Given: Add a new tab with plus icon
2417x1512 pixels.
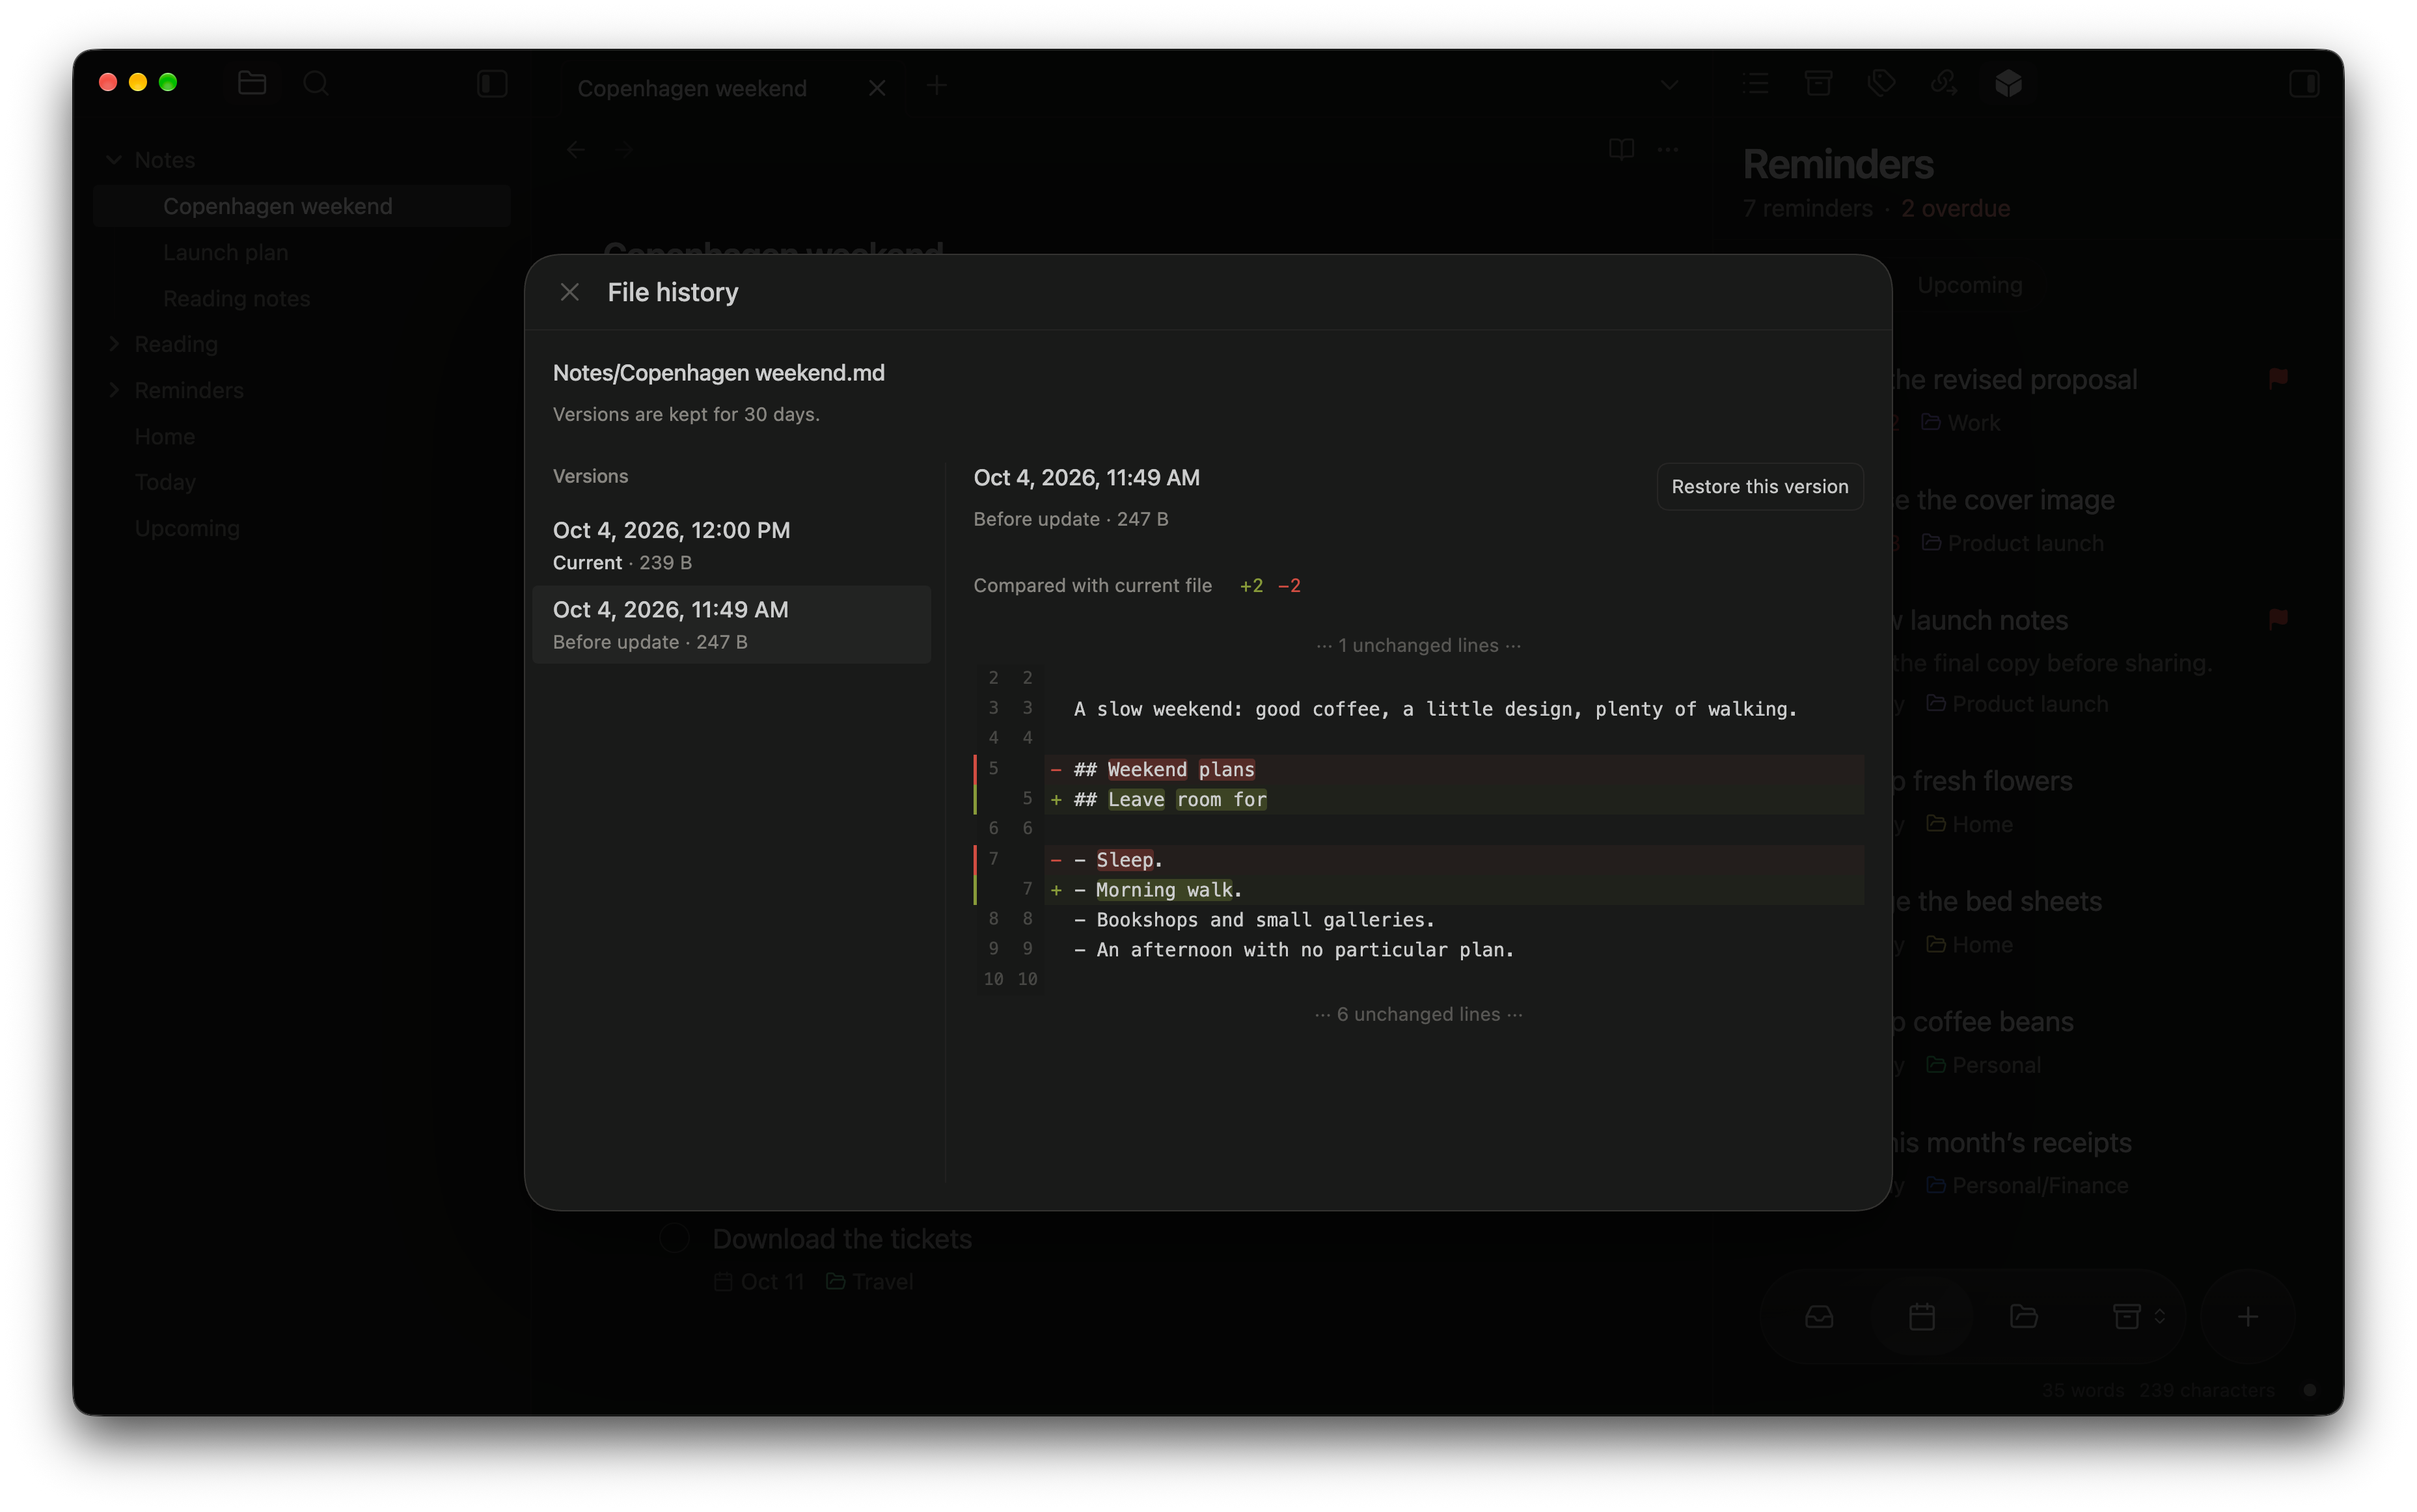Looking at the screenshot, I should [936, 86].
